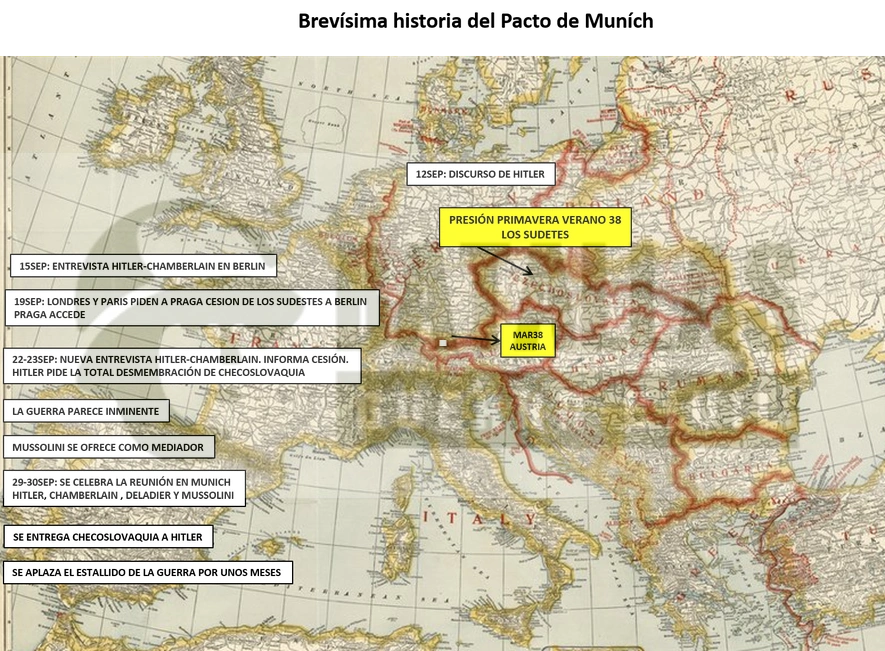Click the title "Brevísima historia del Pacto de Muních"

pyautogui.click(x=475, y=21)
